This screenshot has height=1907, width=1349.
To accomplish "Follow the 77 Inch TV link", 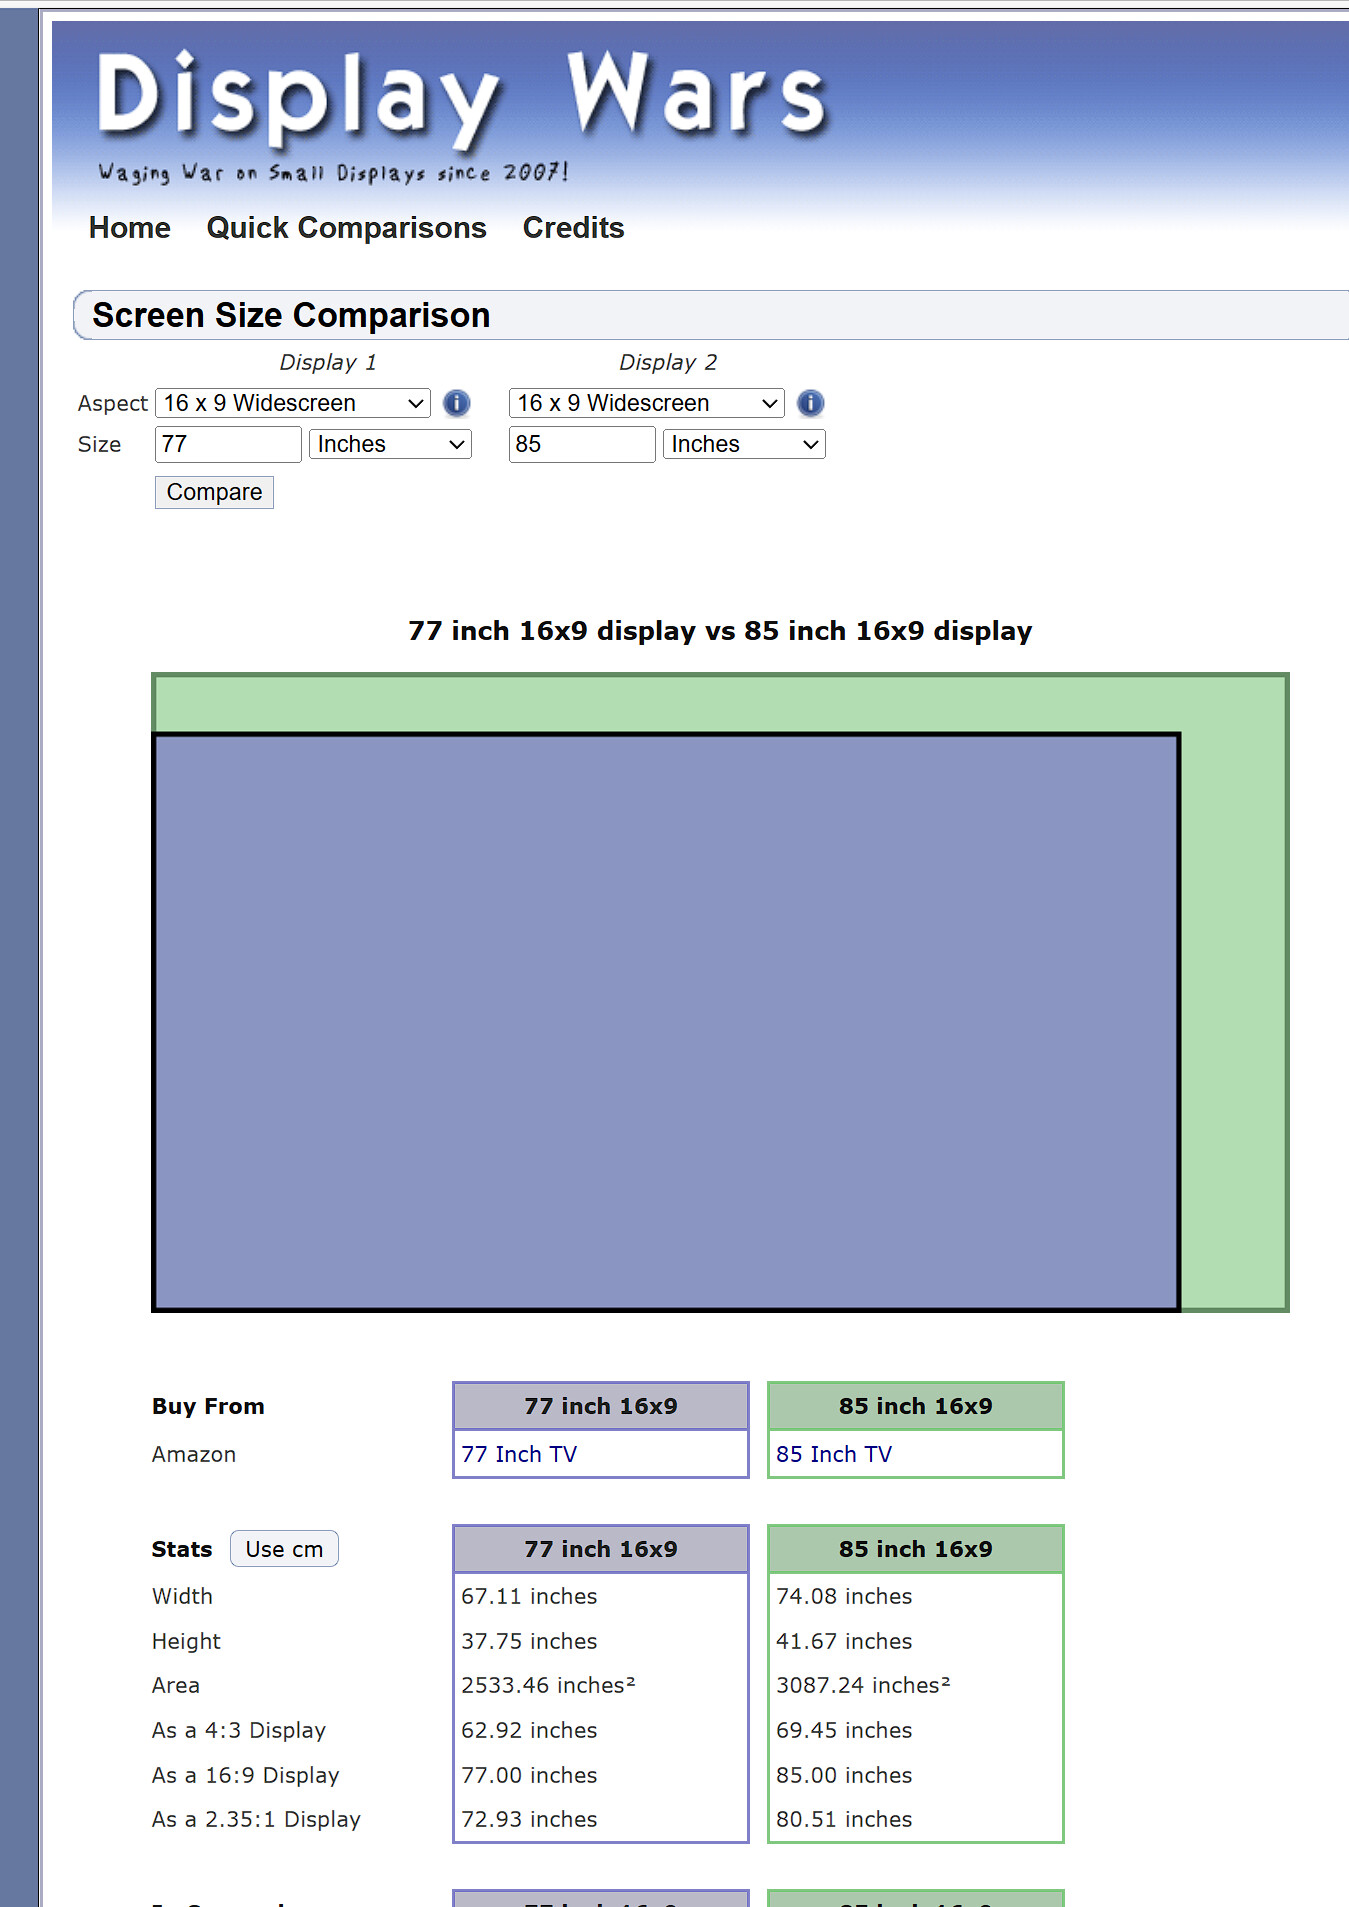I will (x=519, y=1454).
